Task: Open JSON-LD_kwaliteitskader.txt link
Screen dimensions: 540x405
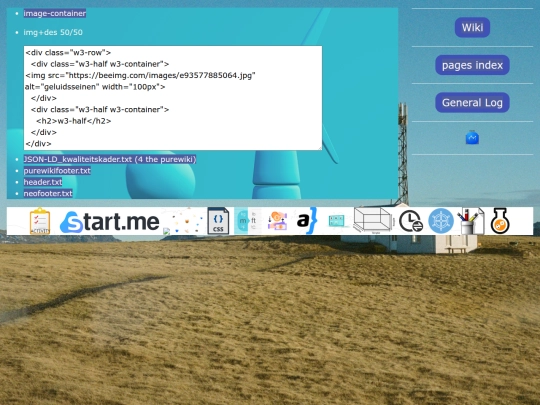Action: pos(110,159)
